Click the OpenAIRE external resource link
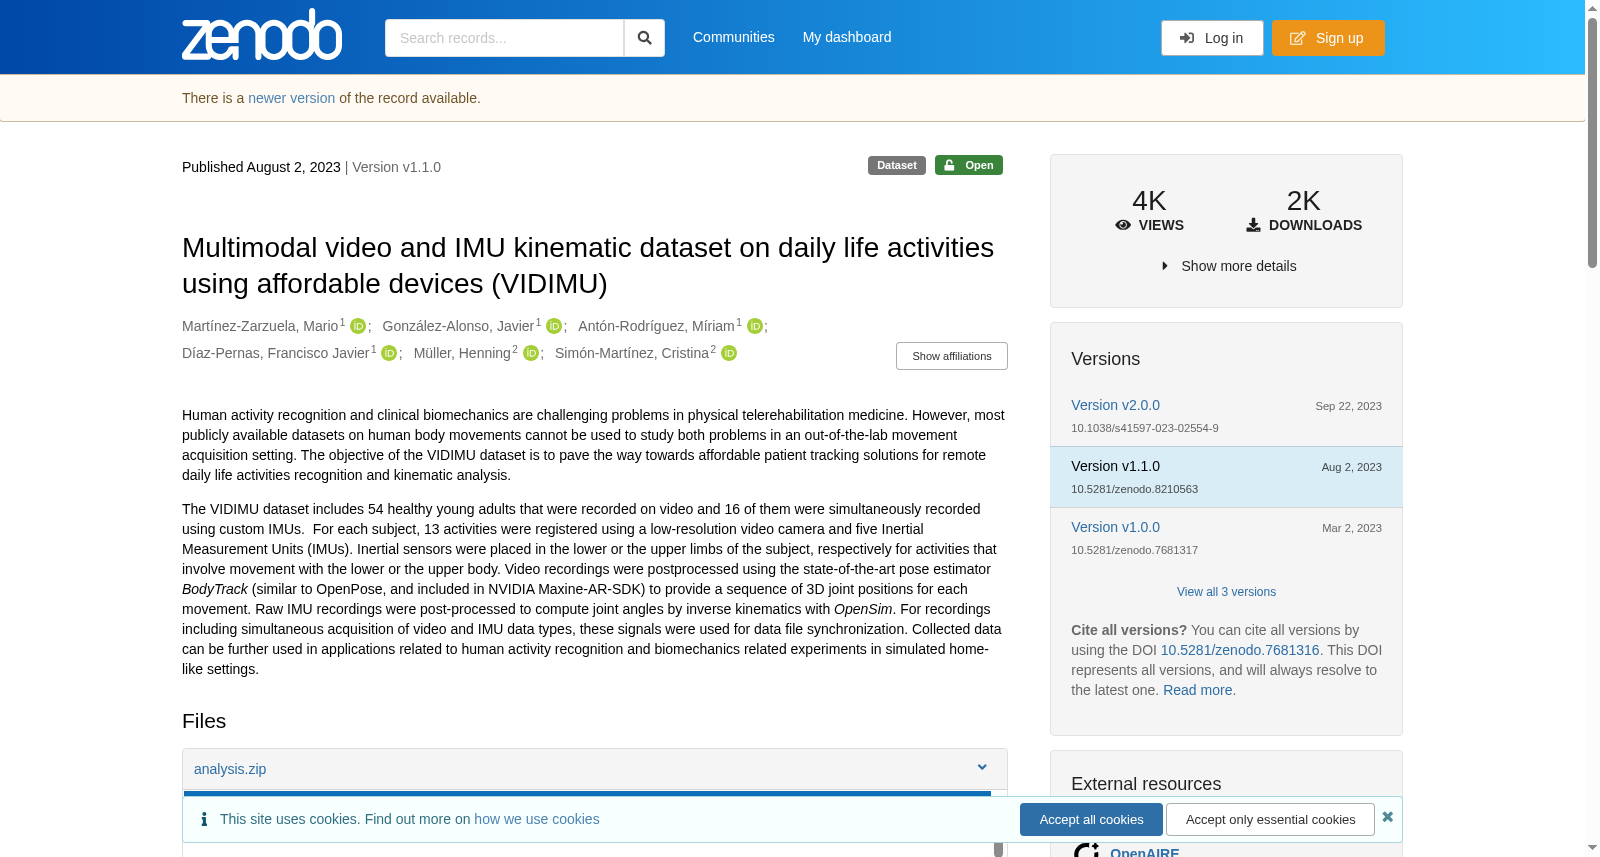1600x857 pixels. 1144,852
